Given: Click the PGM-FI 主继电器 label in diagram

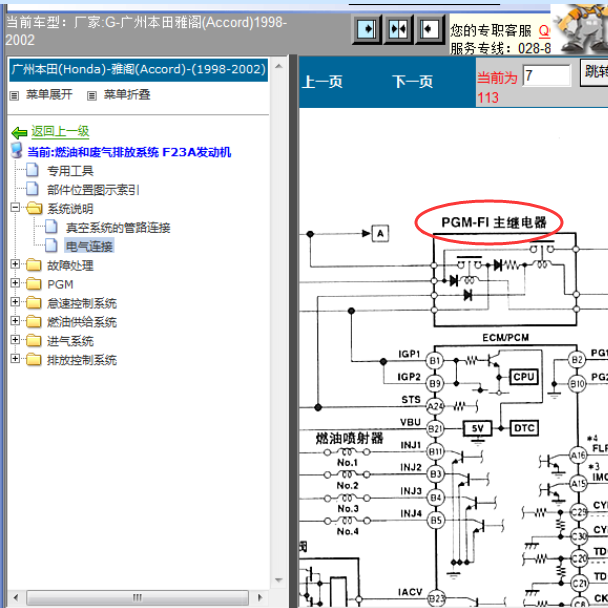Looking at the screenshot, I should 494,223.
